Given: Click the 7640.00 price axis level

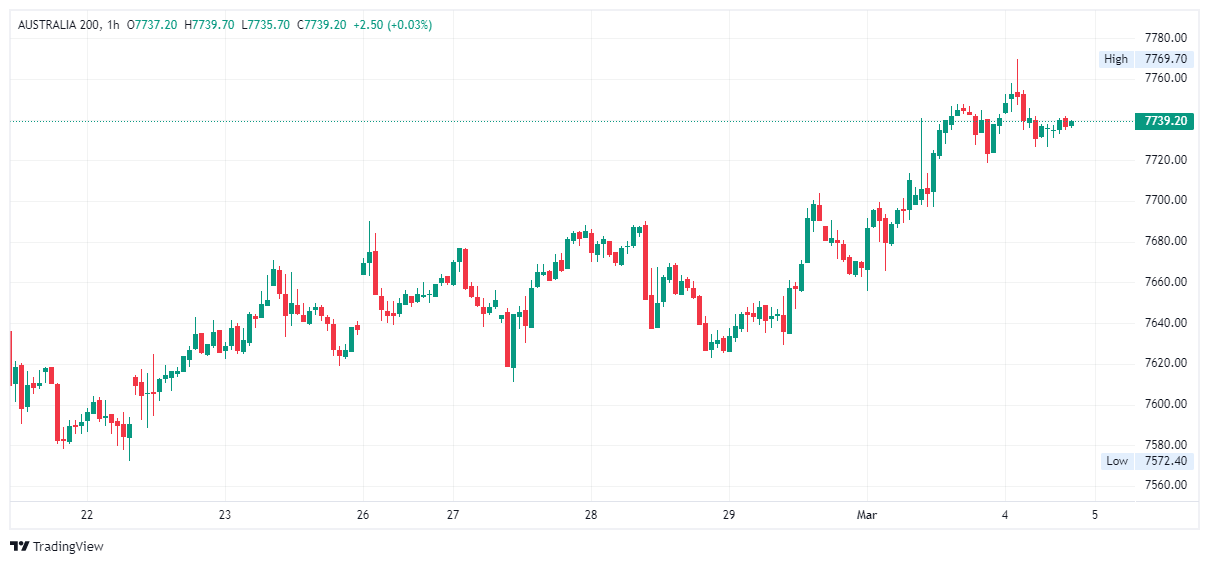Looking at the screenshot, I should [1166, 322].
